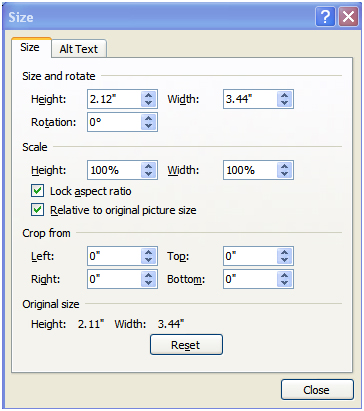This screenshot has width=364, height=411.
Task: Click the Crop from Top field
Action: pyautogui.click(x=250, y=256)
